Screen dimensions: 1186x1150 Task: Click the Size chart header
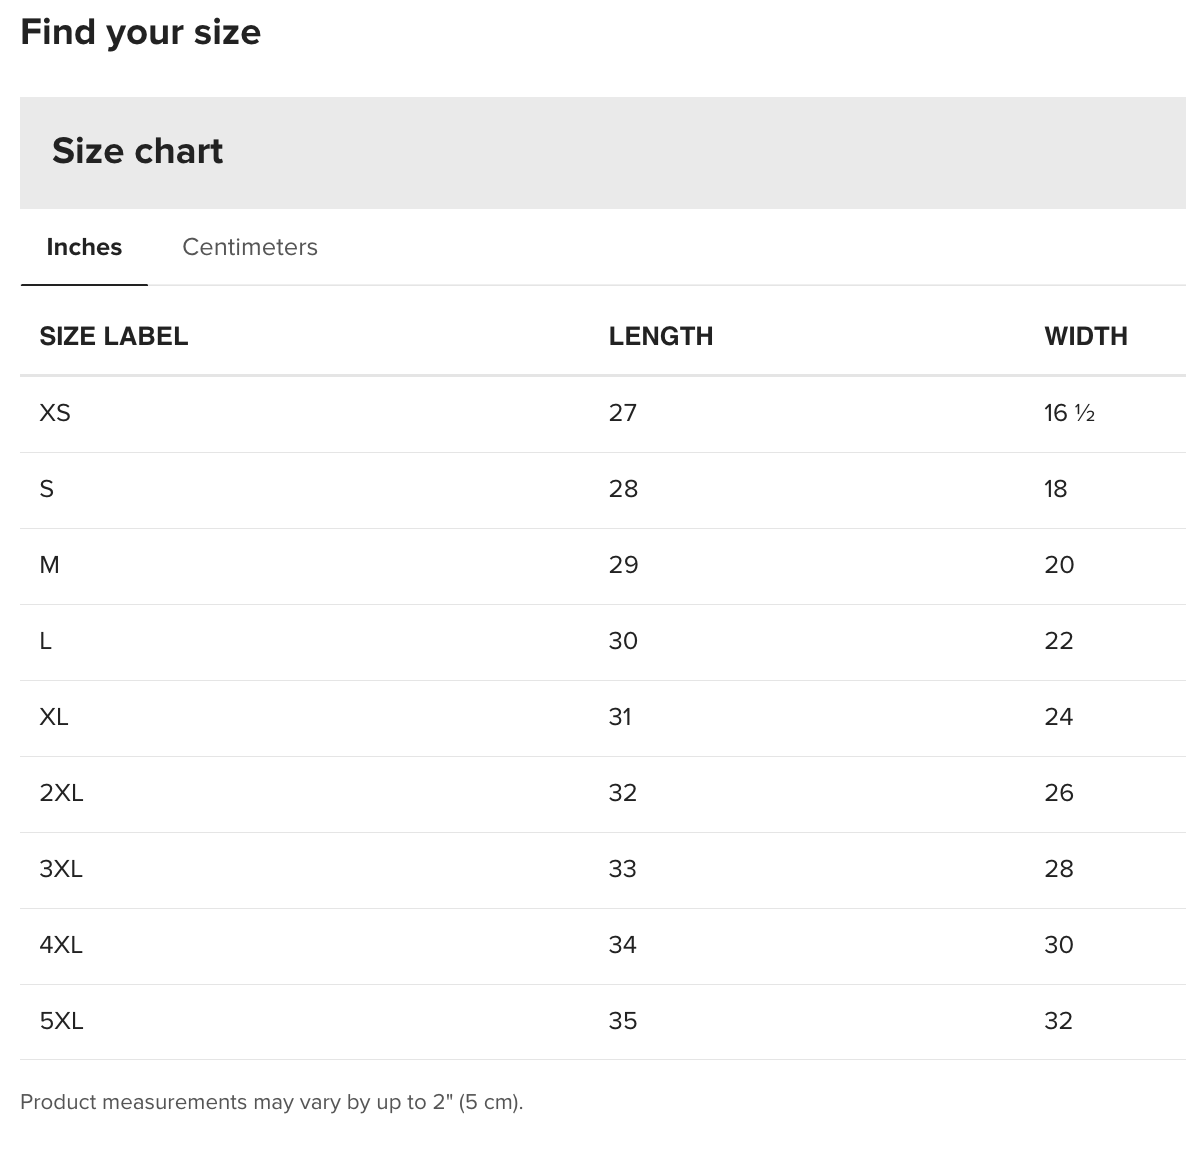point(138,151)
